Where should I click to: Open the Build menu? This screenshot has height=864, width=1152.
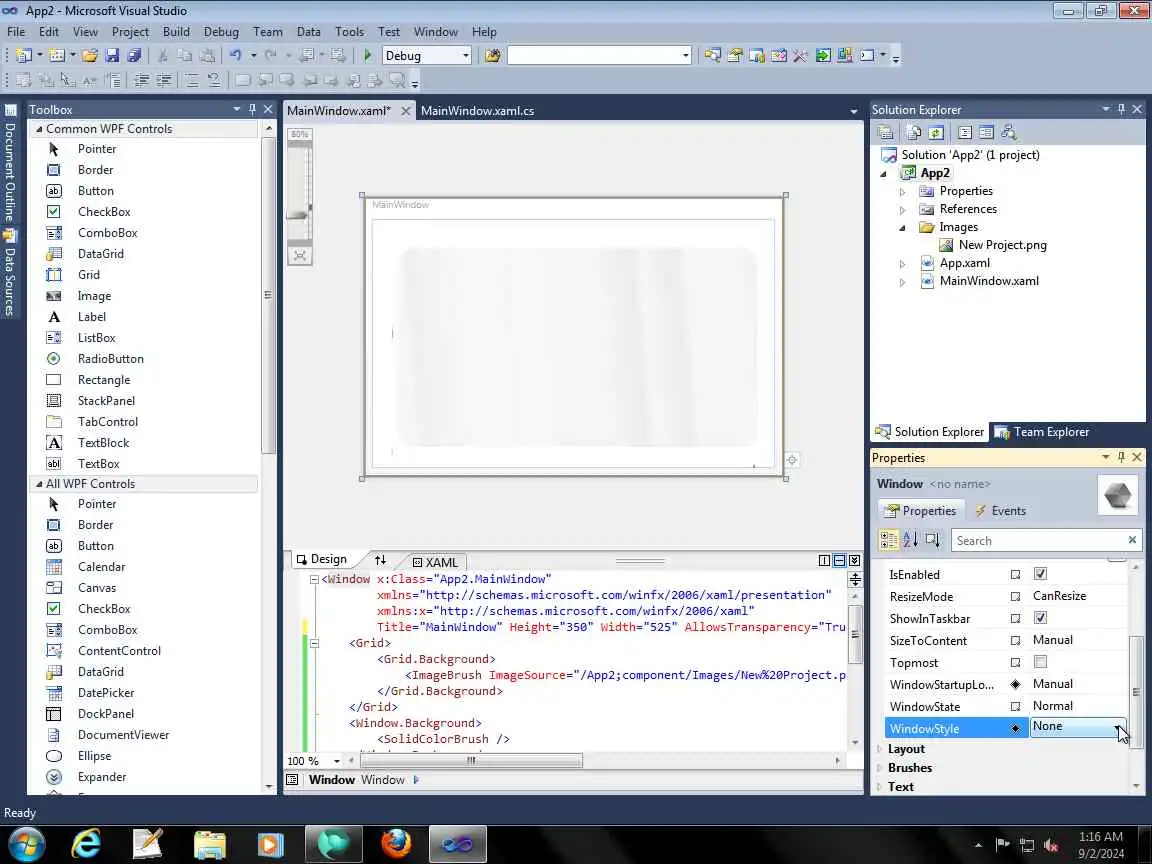click(176, 32)
